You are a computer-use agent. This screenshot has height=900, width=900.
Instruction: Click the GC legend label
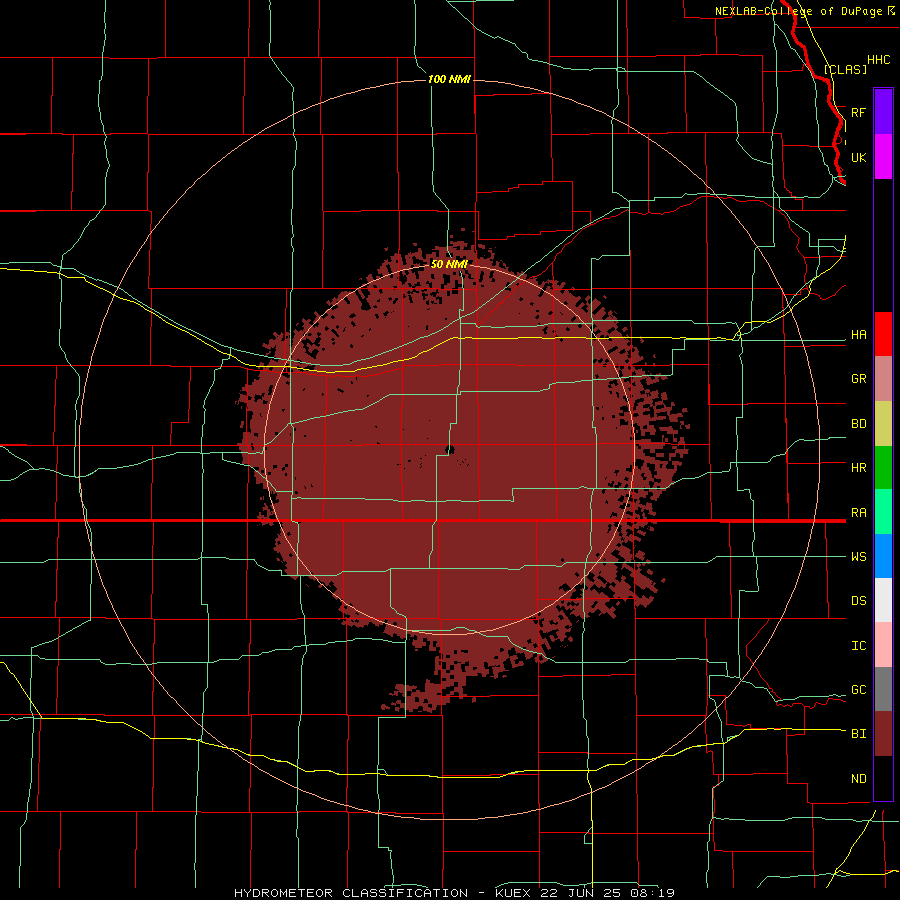point(858,690)
